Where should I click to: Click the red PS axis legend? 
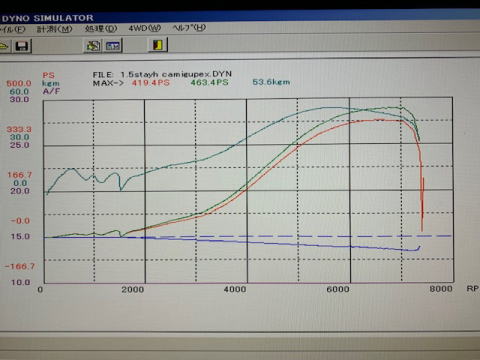pyautogui.click(x=49, y=75)
